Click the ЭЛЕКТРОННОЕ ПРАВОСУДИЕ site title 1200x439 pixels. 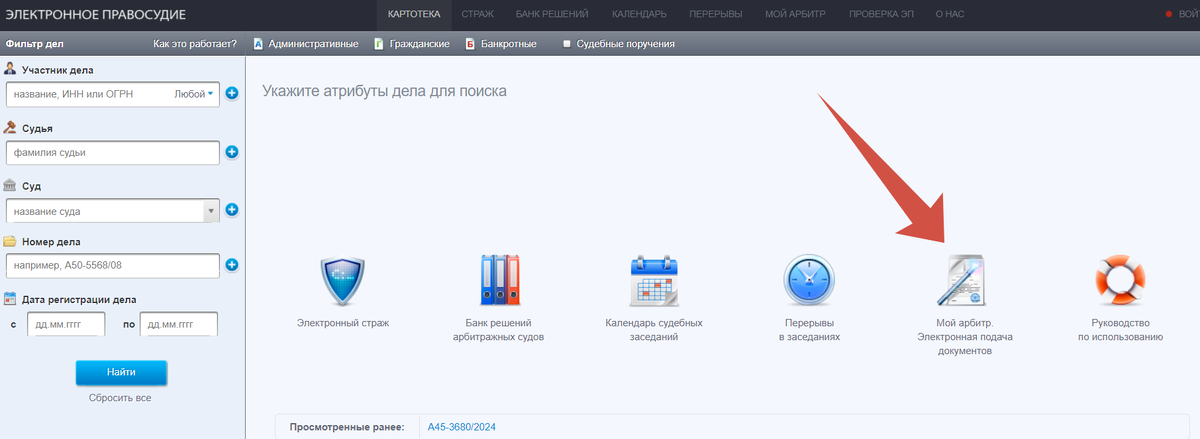click(95, 15)
